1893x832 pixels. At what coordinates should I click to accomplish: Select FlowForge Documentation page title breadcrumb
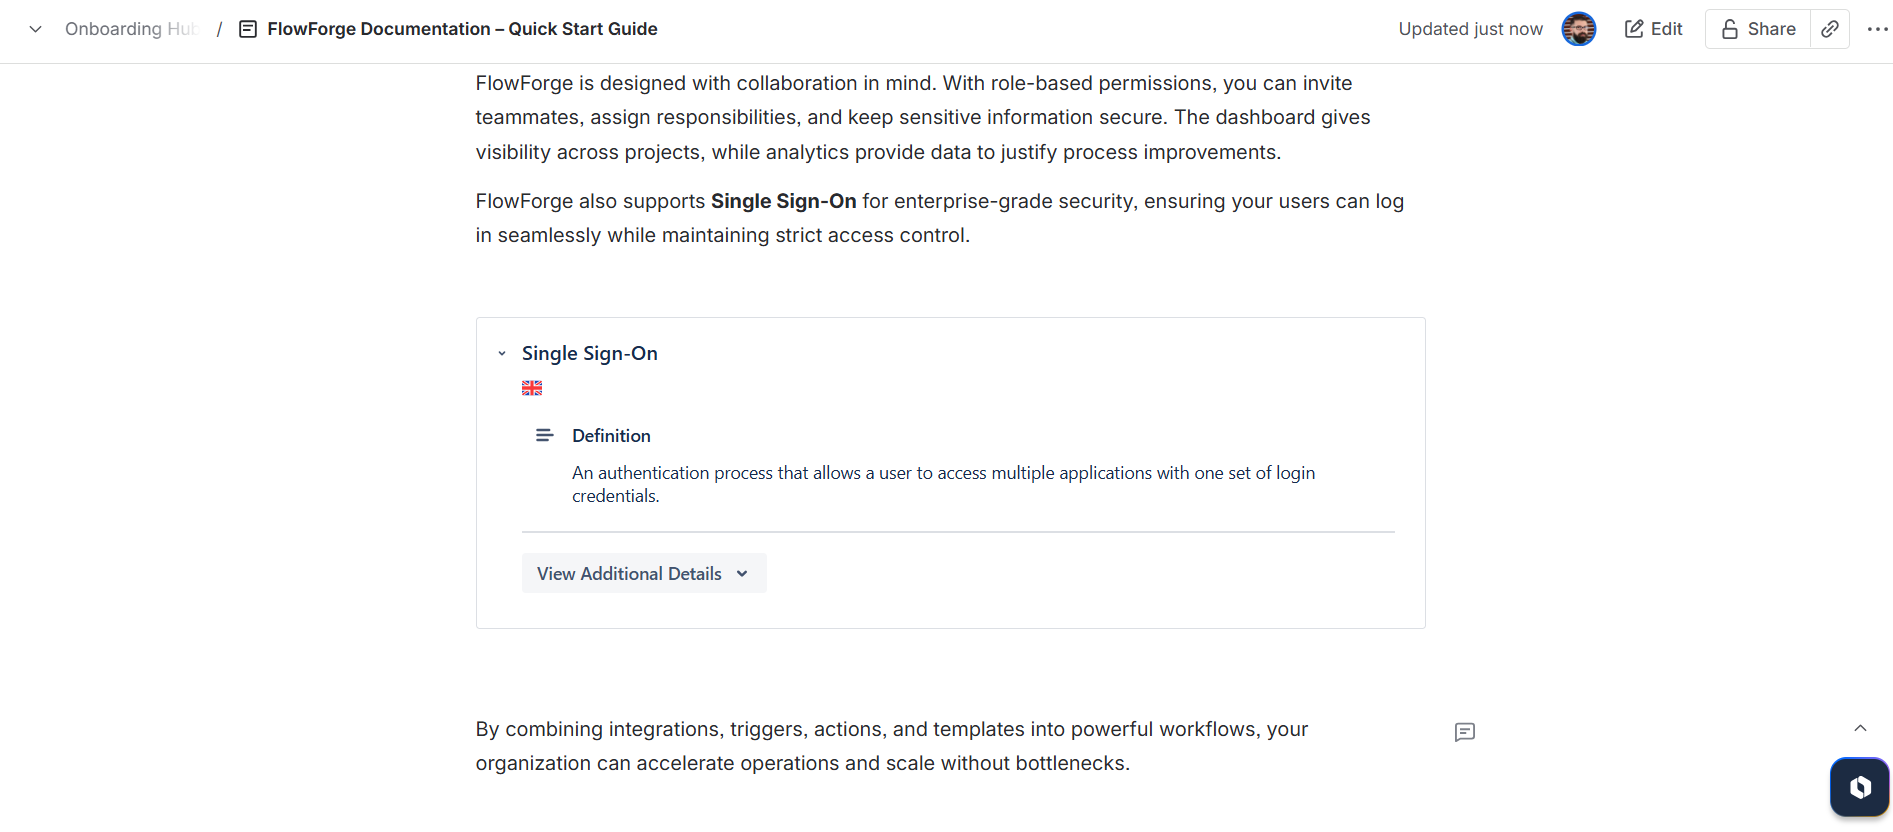coord(462,29)
